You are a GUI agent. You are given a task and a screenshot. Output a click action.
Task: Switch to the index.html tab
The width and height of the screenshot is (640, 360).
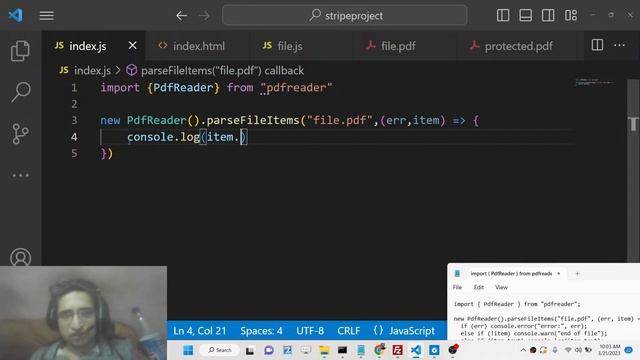tap(198, 46)
